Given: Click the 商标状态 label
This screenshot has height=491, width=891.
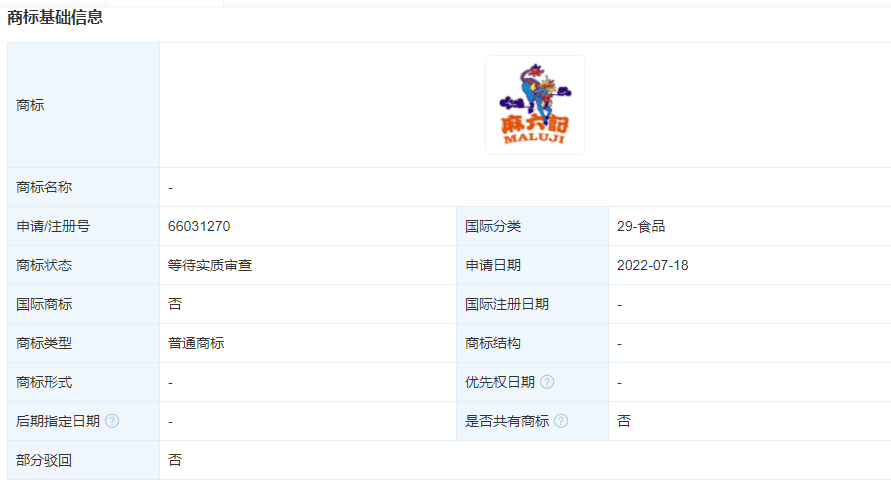Looking at the screenshot, I should (x=44, y=265).
